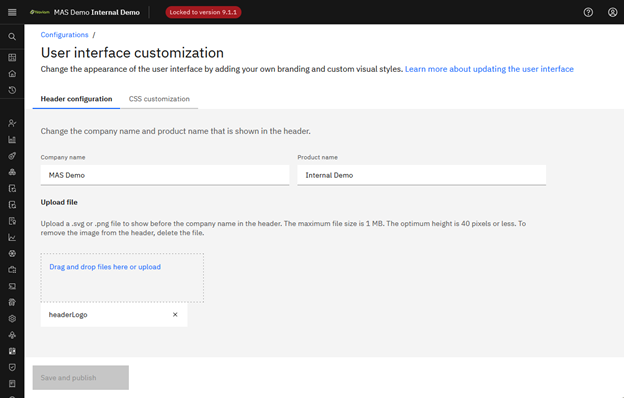
Task: Open the history clock sidebar icon
Action: [12, 90]
